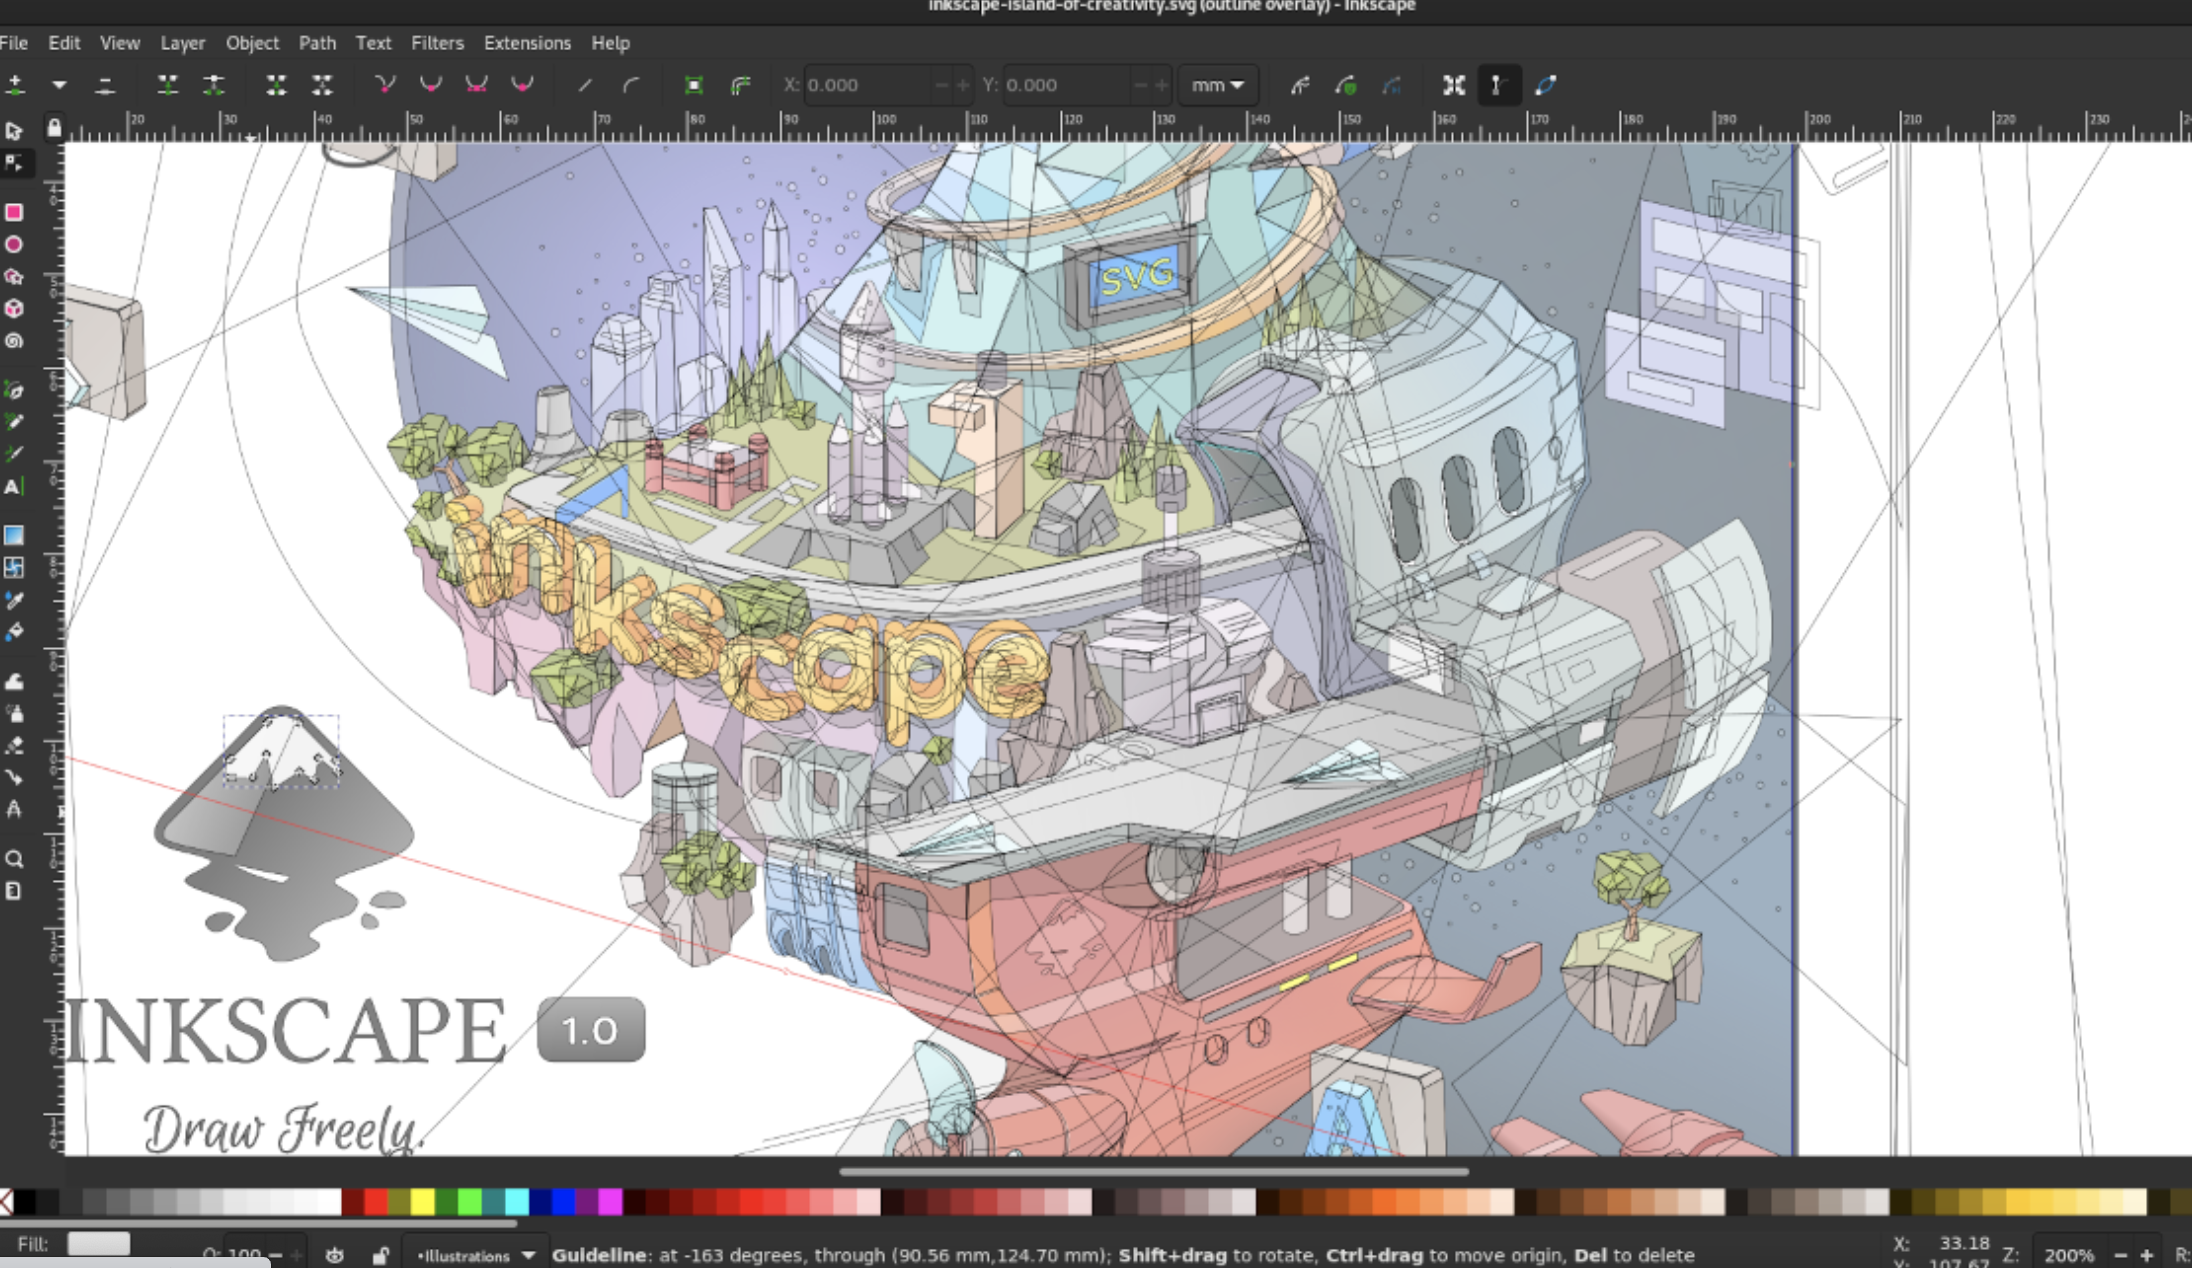The width and height of the screenshot is (2192, 1268).
Task: Click the Fill color indicator in status bar
Action: click(x=98, y=1243)
